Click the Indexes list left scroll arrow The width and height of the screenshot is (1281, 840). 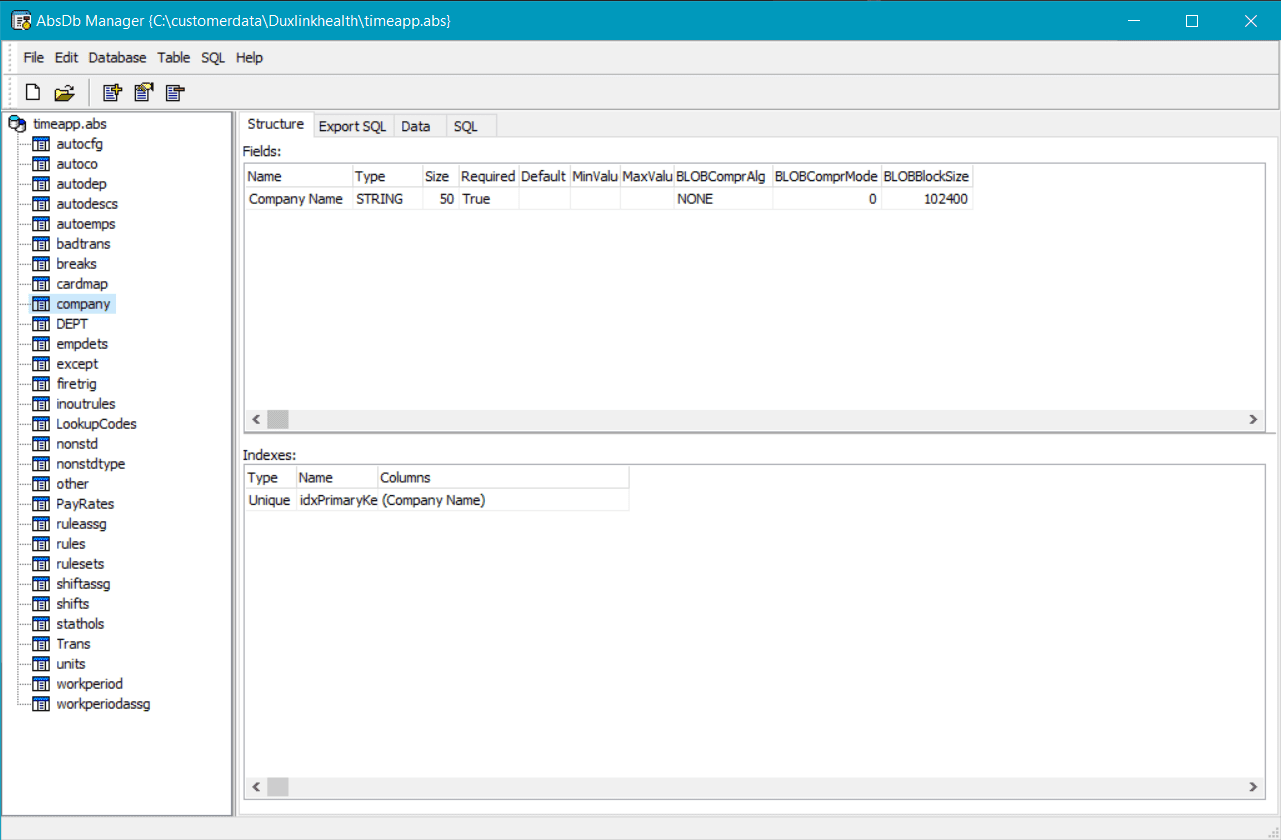tap(256, 787)
